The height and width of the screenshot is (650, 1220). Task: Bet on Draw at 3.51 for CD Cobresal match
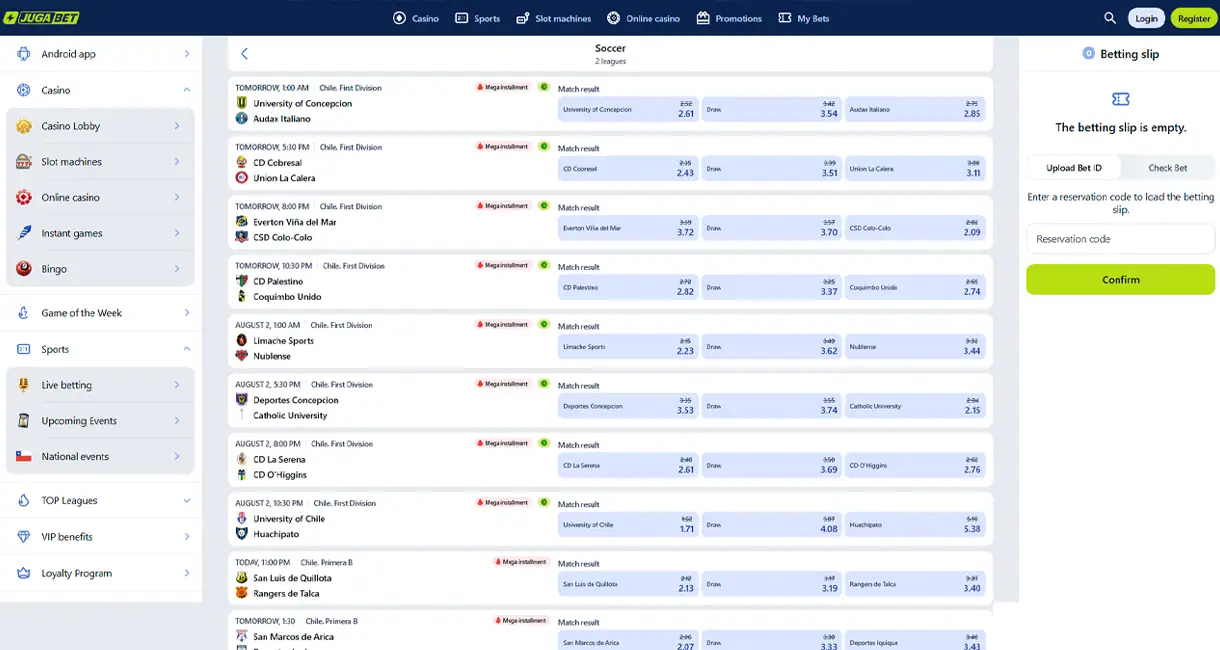click(771, 168)
